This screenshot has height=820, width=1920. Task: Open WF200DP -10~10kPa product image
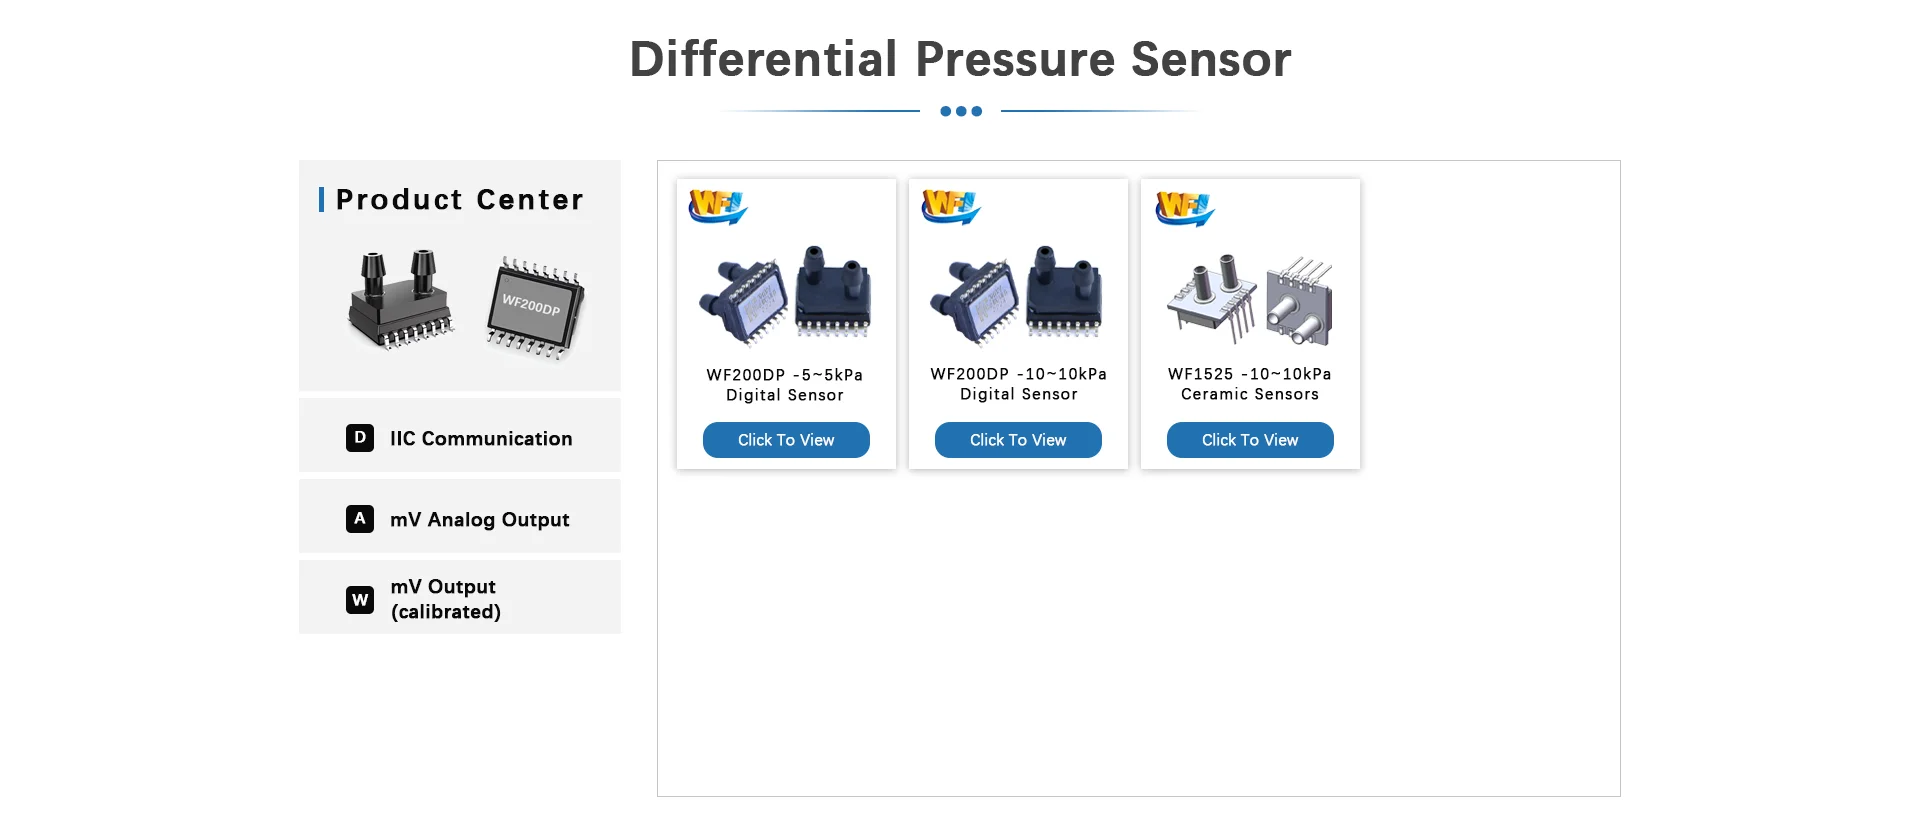point(1018,295)
